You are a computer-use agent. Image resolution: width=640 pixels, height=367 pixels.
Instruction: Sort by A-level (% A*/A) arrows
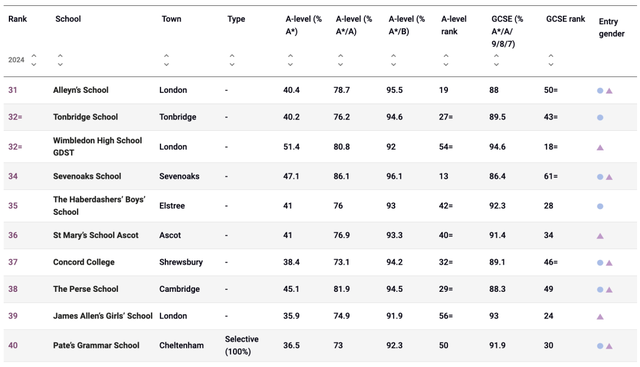[340, 60]
